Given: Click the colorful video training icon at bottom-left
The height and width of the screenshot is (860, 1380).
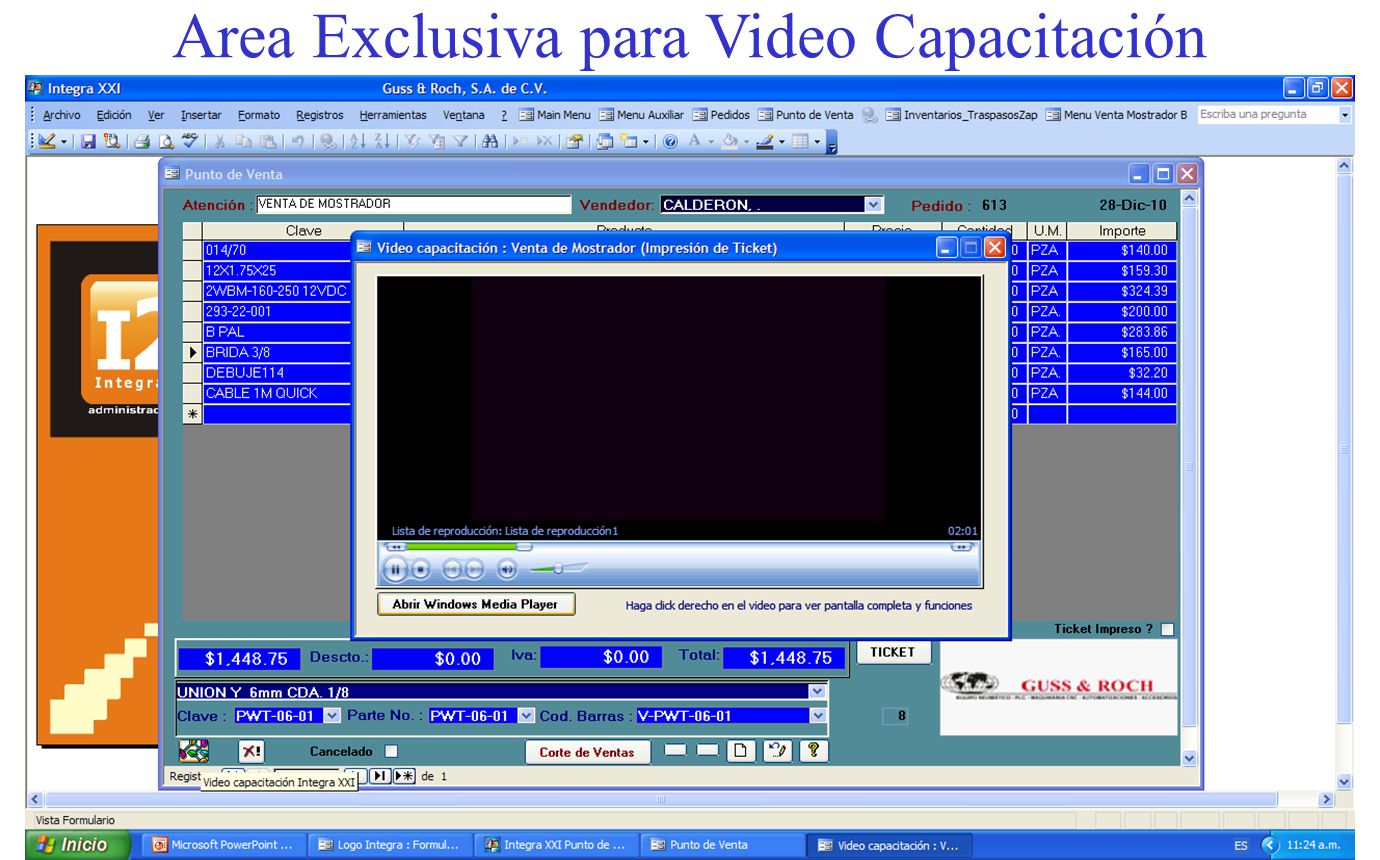Looking at the screenshot, I should (193, 750).
